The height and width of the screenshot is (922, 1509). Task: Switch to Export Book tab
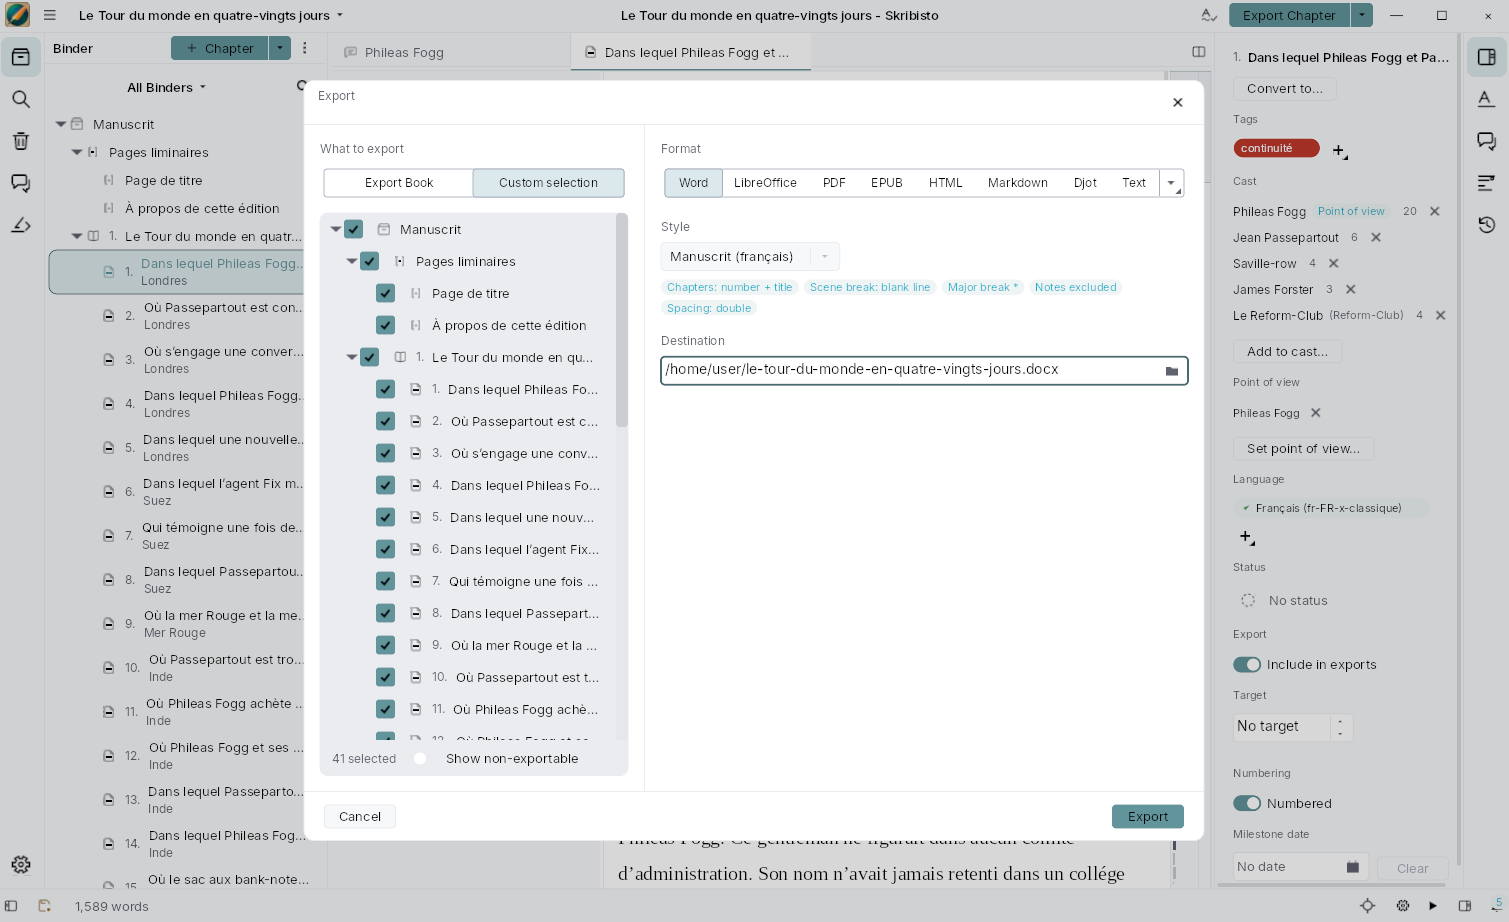399,183
